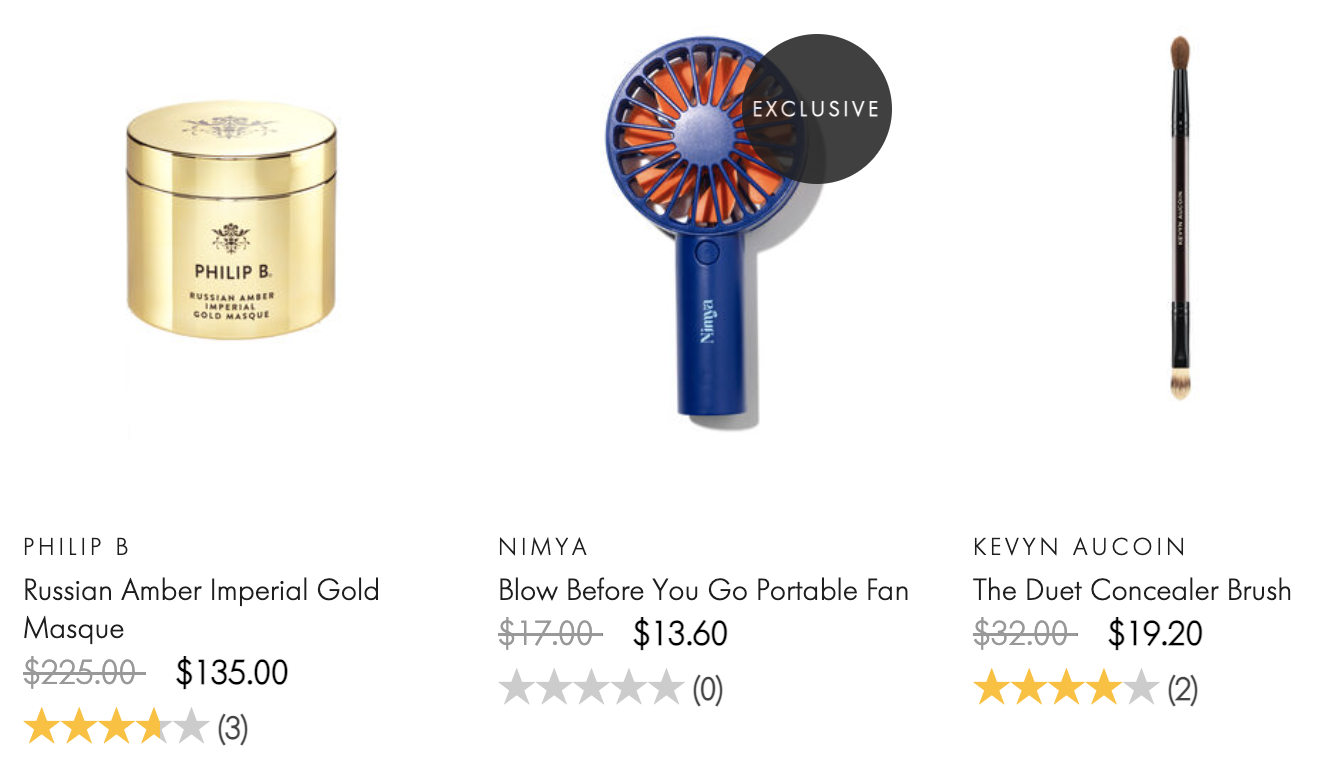Image resolution: width=1328 pixels, height=766 pixels.
Task: Click the $13.60 sale price
Action: [x=681, y=633]
